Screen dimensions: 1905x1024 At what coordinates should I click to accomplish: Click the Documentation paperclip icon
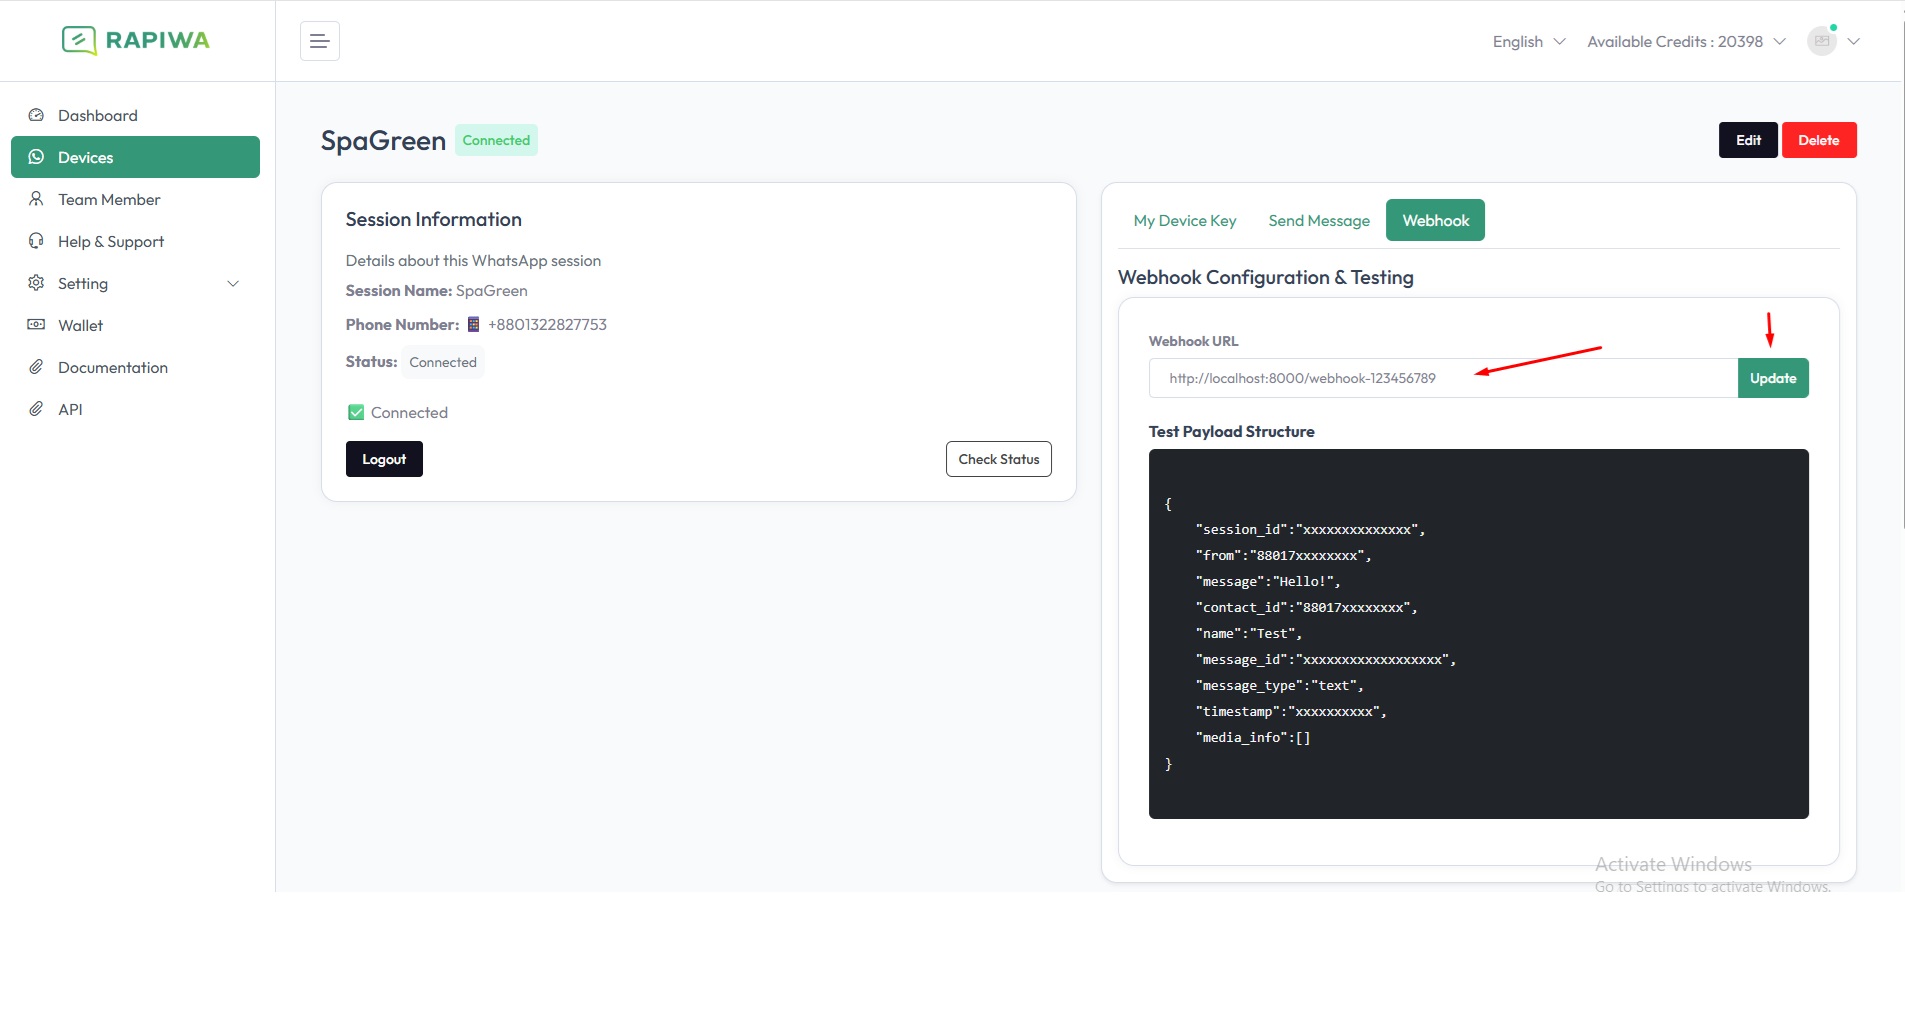point(36,367)
